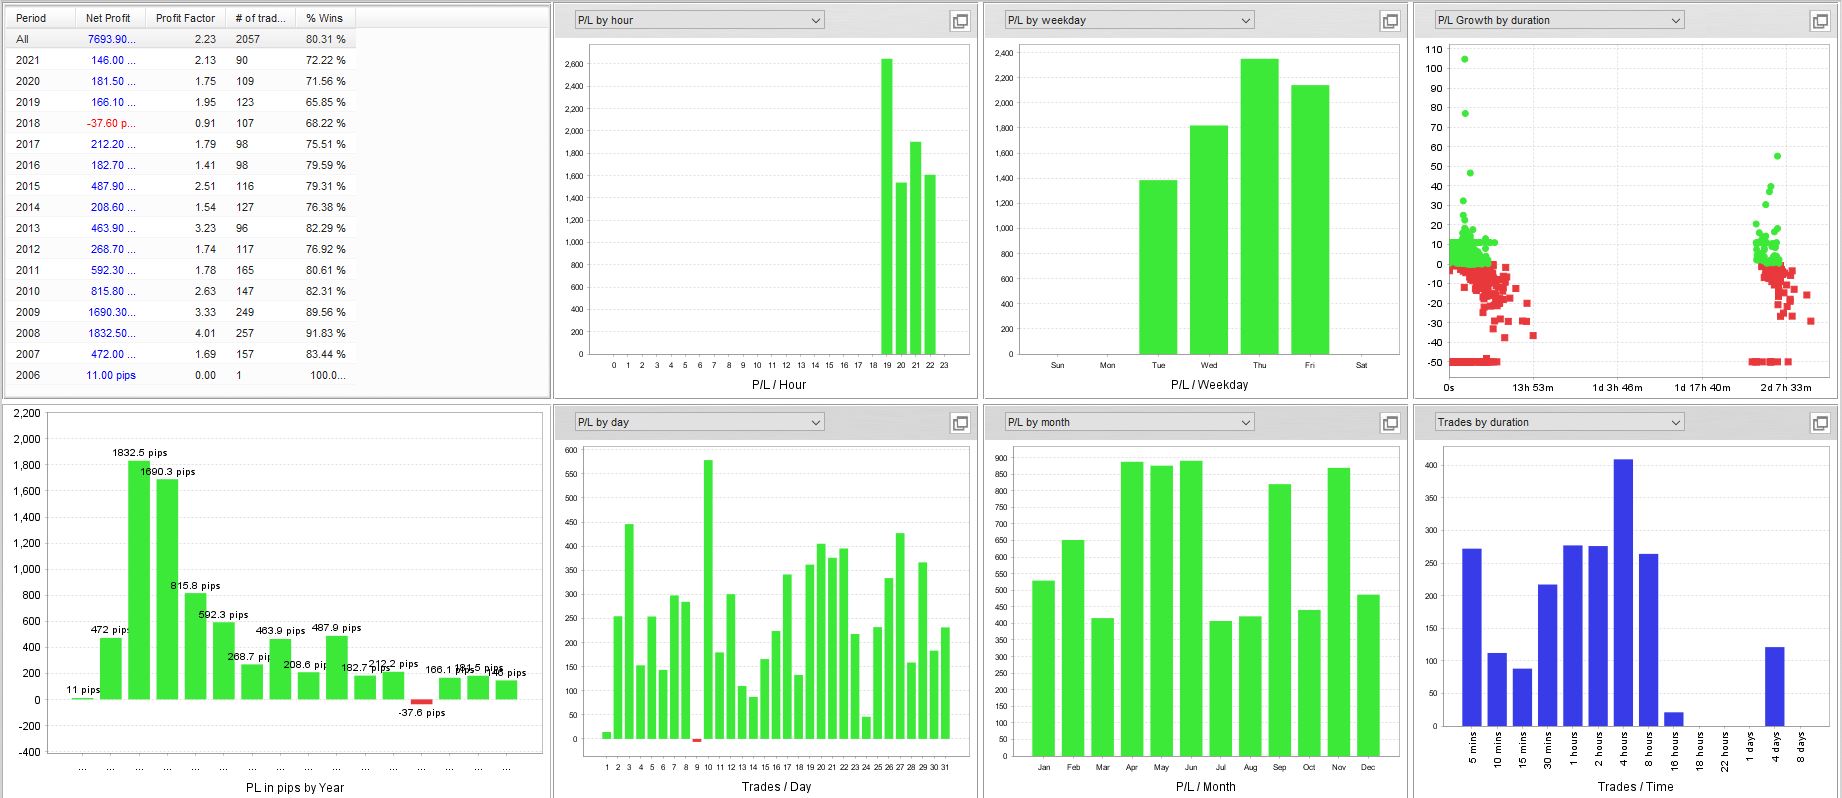Click the 7693.90 net profit cell
Image resolution: width=1842 pixels, height=798 pixels.
click(x=110, y=39)
